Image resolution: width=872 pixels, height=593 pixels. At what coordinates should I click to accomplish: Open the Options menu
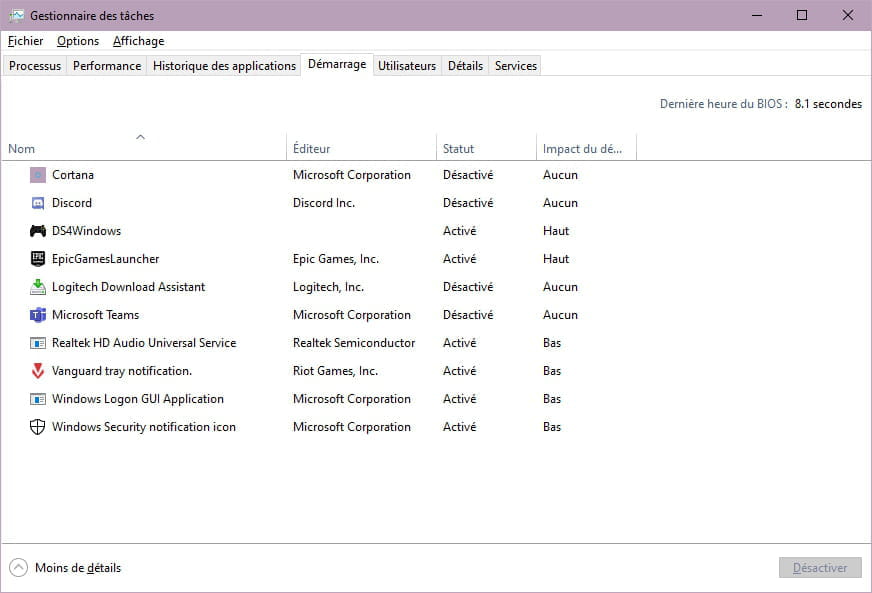pos(78,41)
